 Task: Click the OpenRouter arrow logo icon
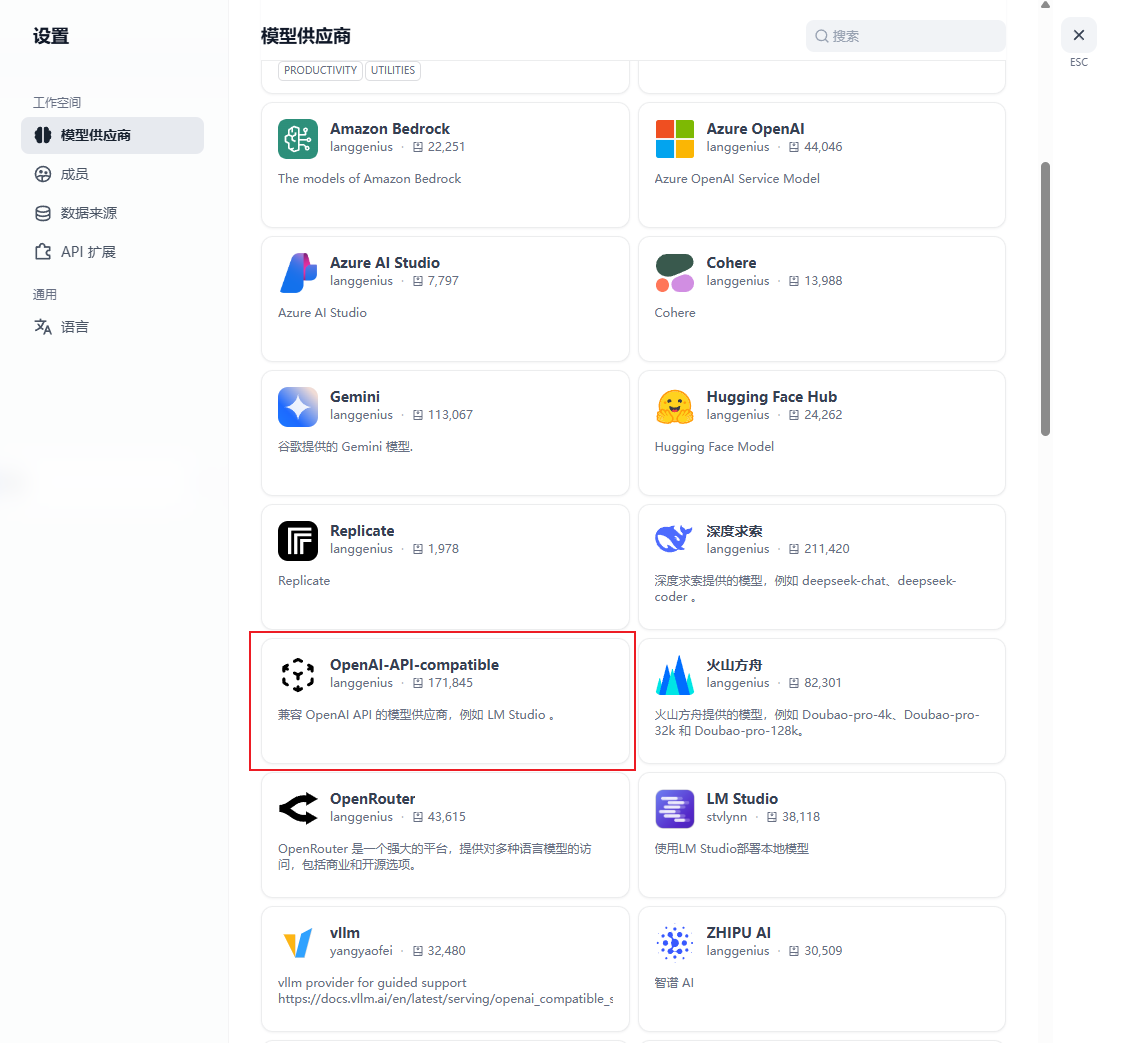point(298,809)
